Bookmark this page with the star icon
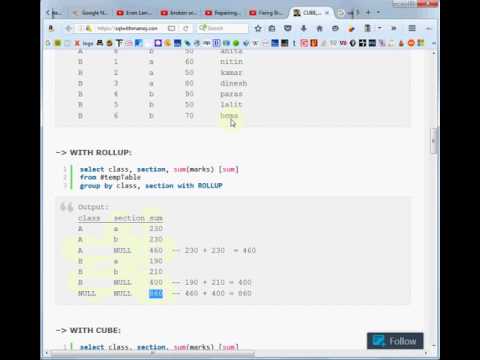 [x=258, y=29]
